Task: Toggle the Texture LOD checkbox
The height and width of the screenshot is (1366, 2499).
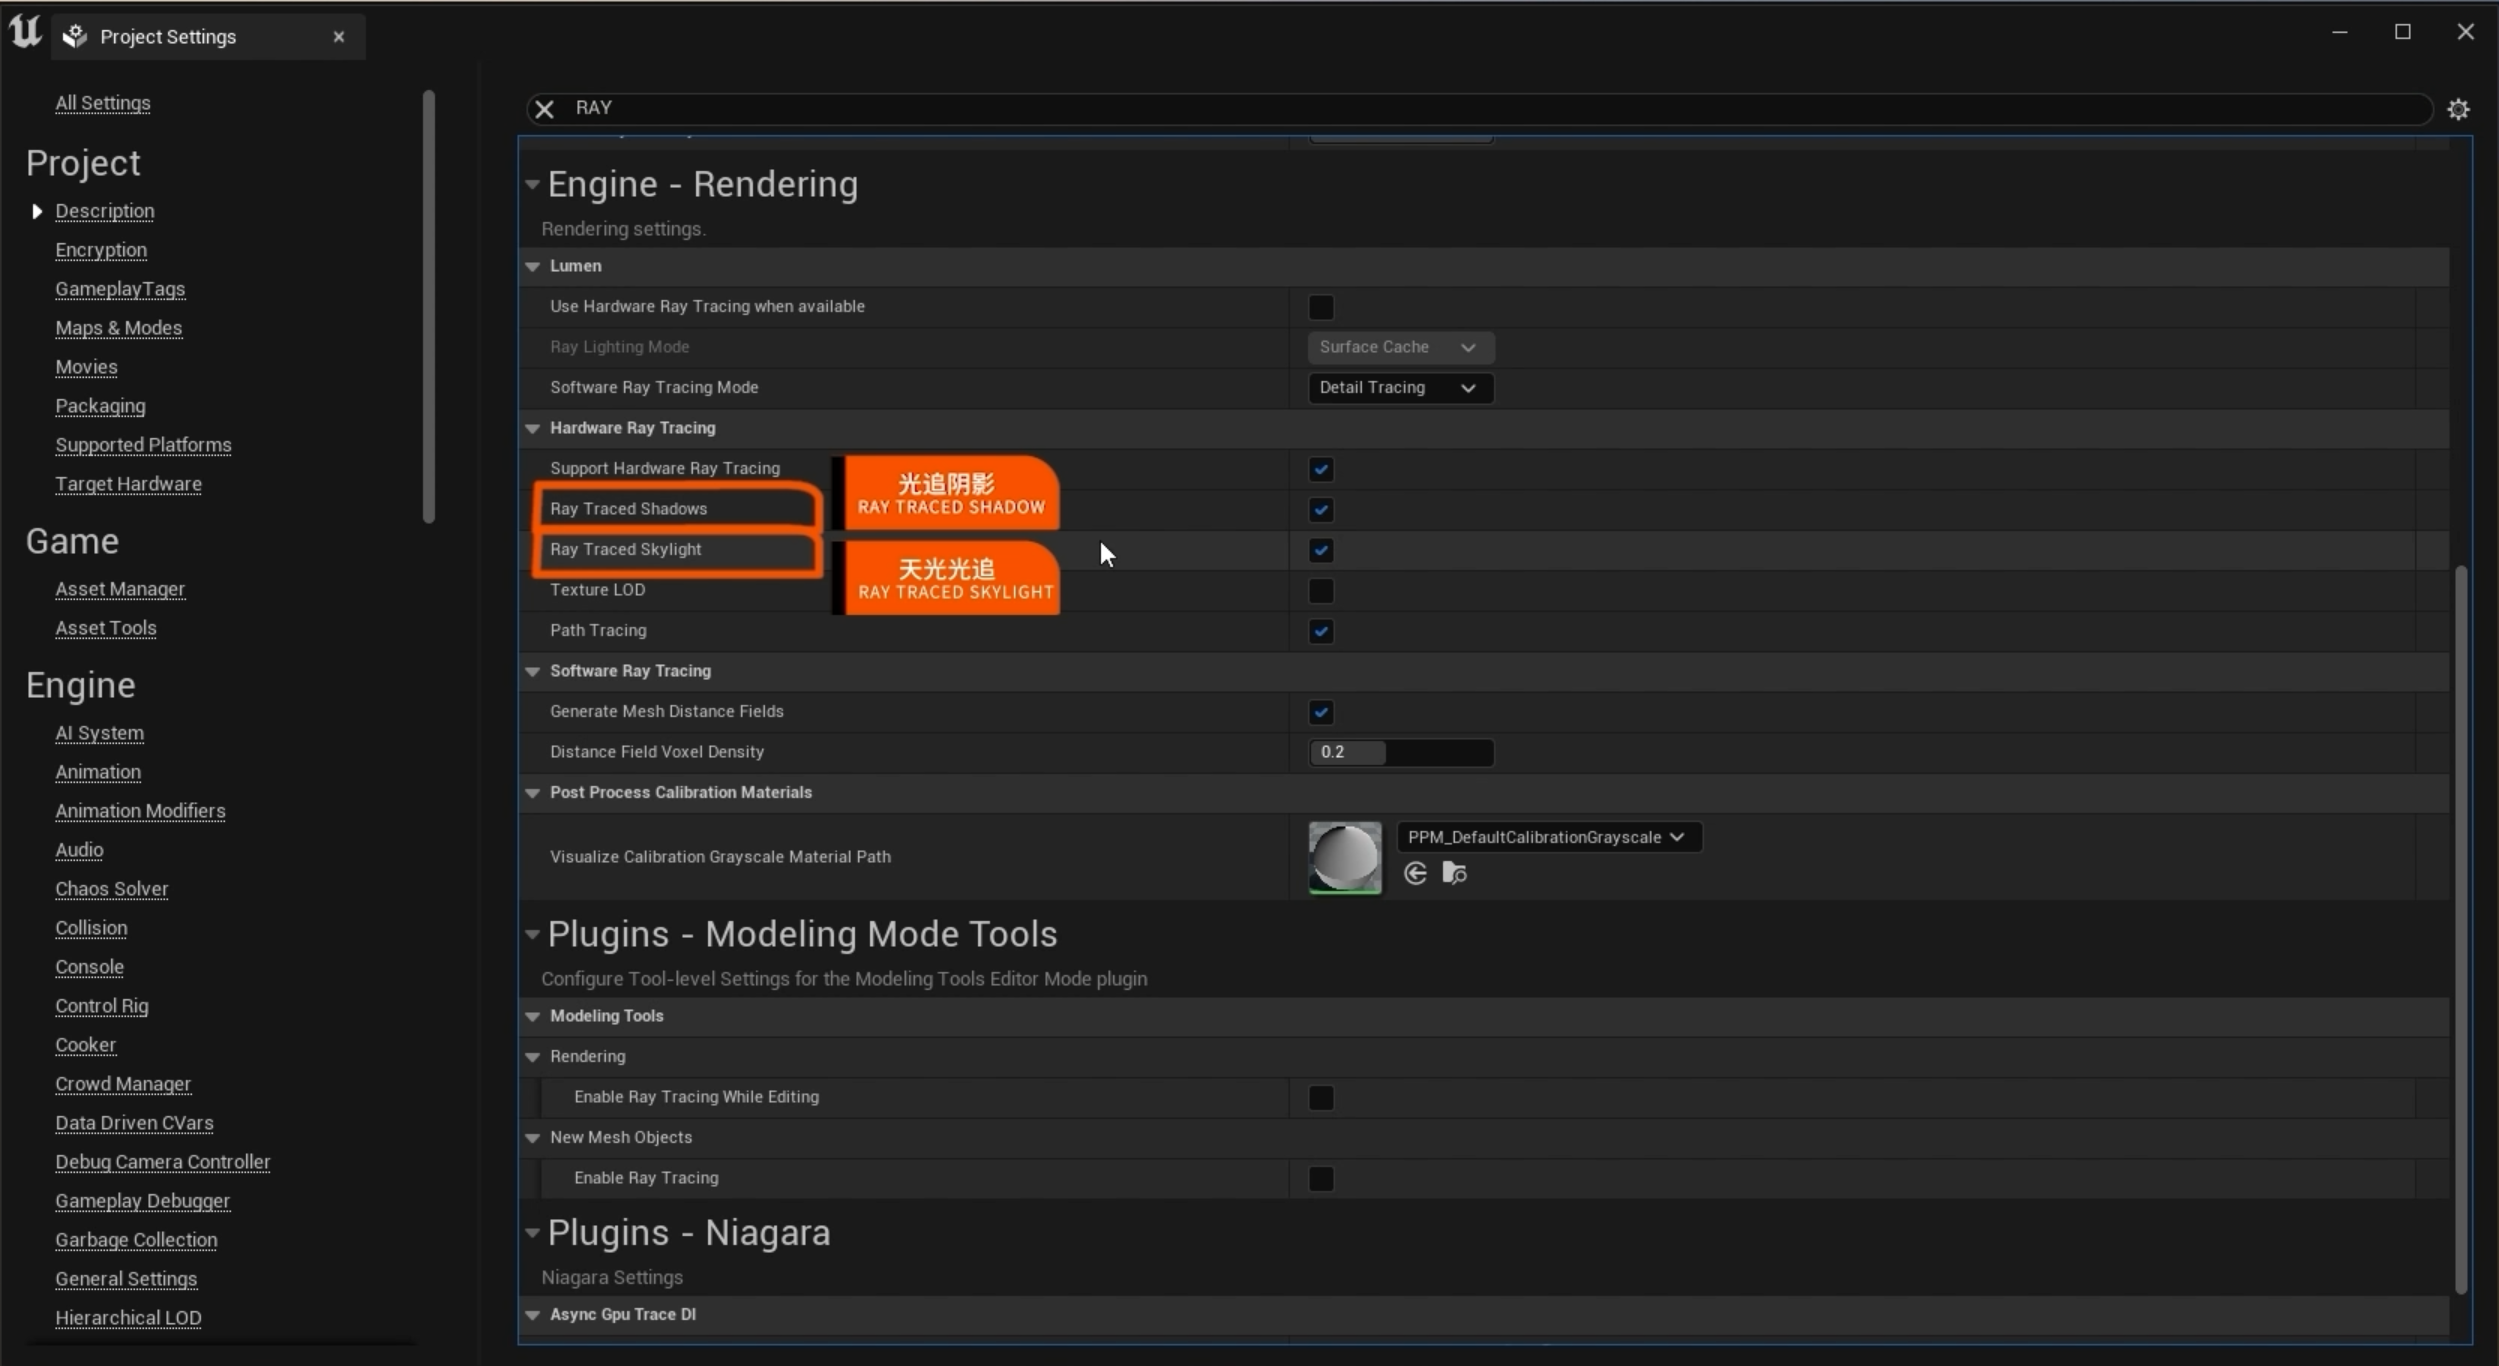Action: click(x=1320, y=591)
